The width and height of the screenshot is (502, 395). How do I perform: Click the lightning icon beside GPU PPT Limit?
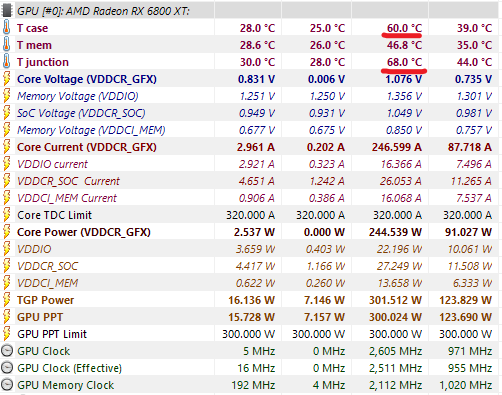click(6, 334)
